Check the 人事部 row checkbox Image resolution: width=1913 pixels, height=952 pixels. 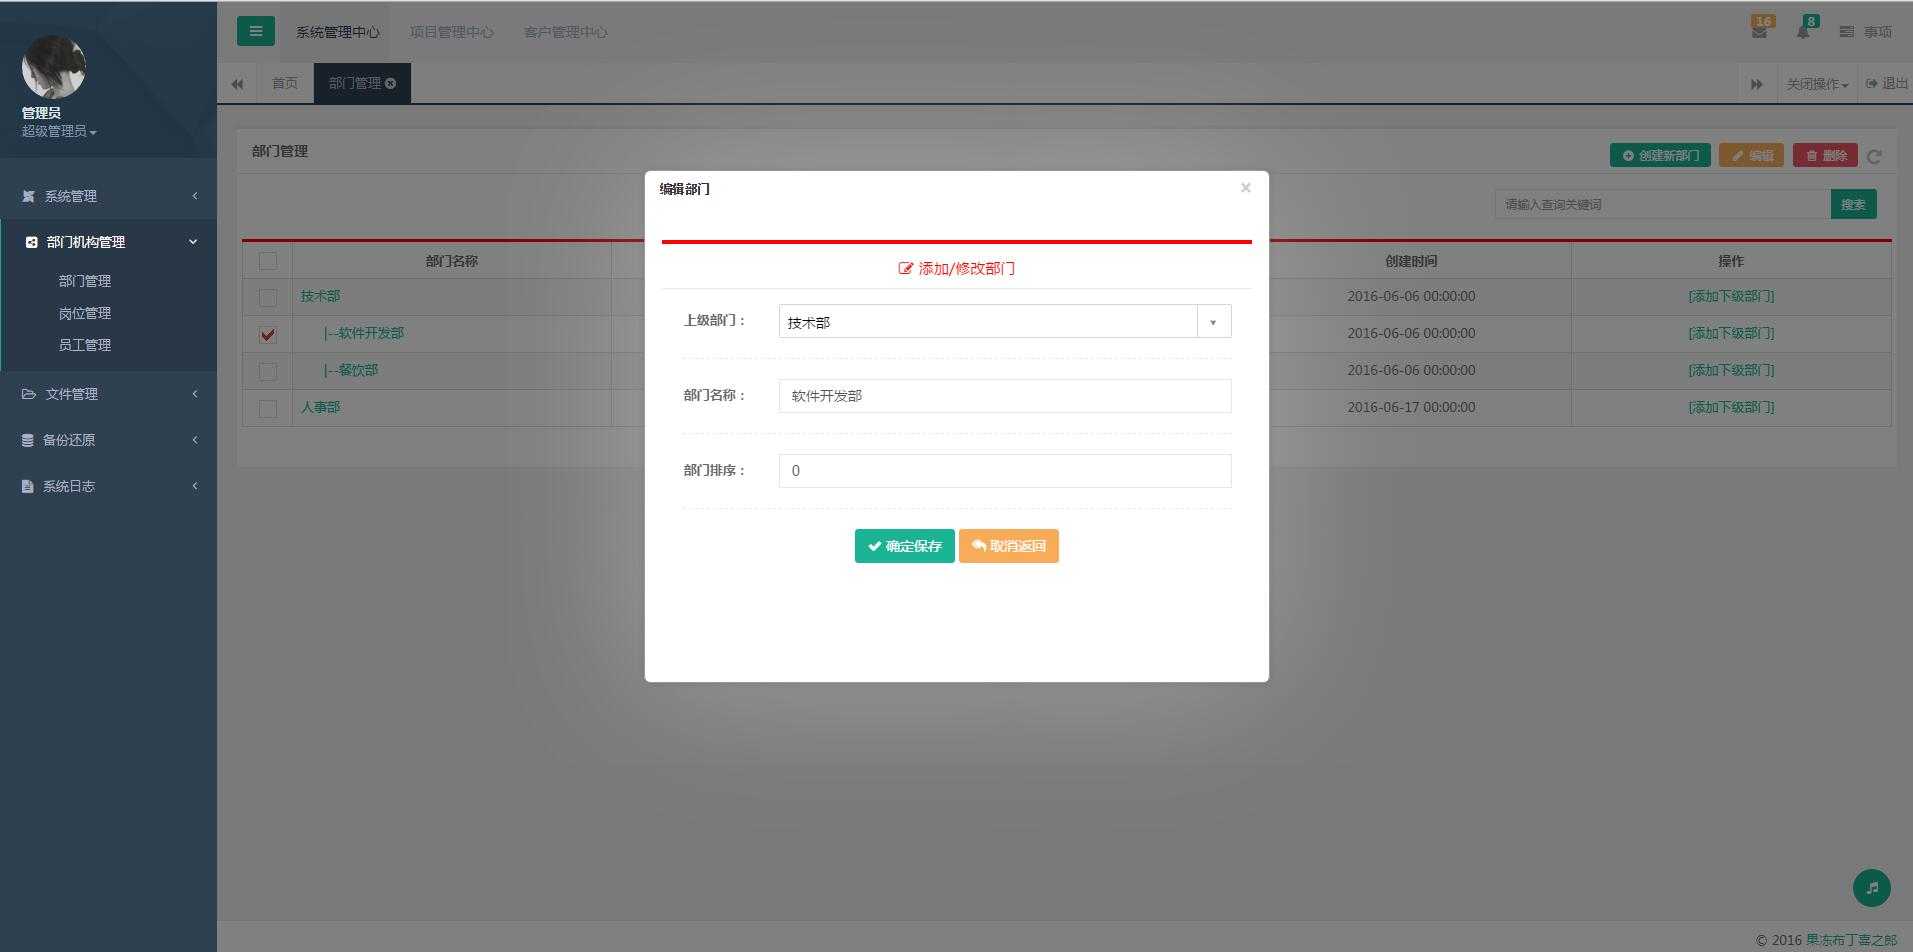[267, 408]
